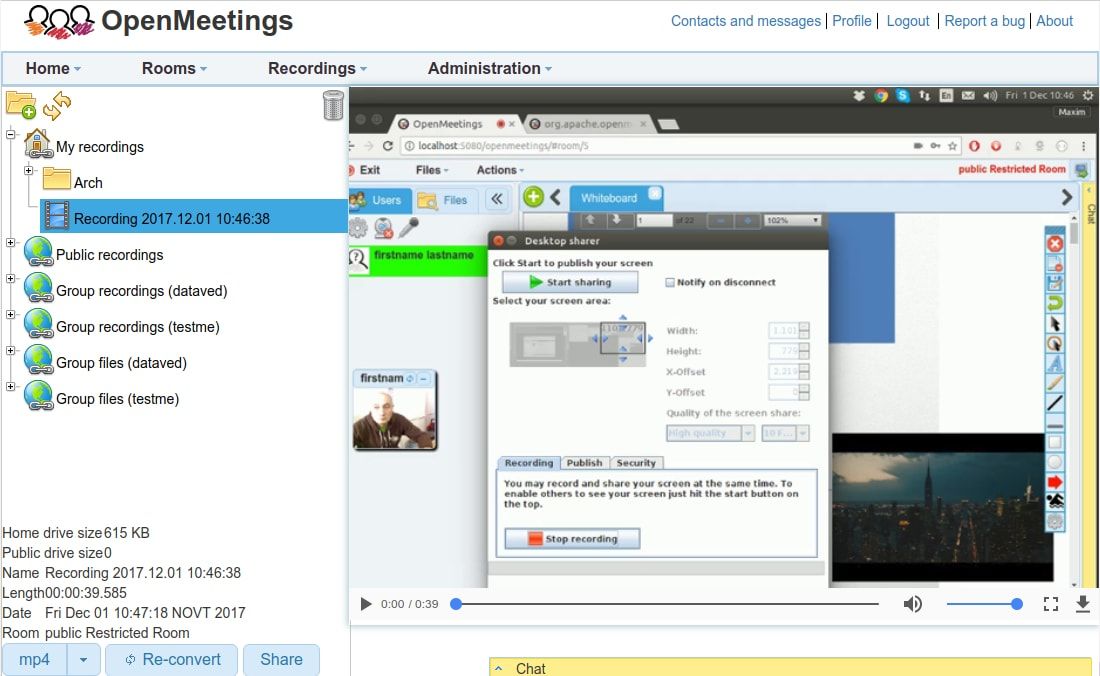
Task: Mute the video player audio
Action: coord(912,604)
